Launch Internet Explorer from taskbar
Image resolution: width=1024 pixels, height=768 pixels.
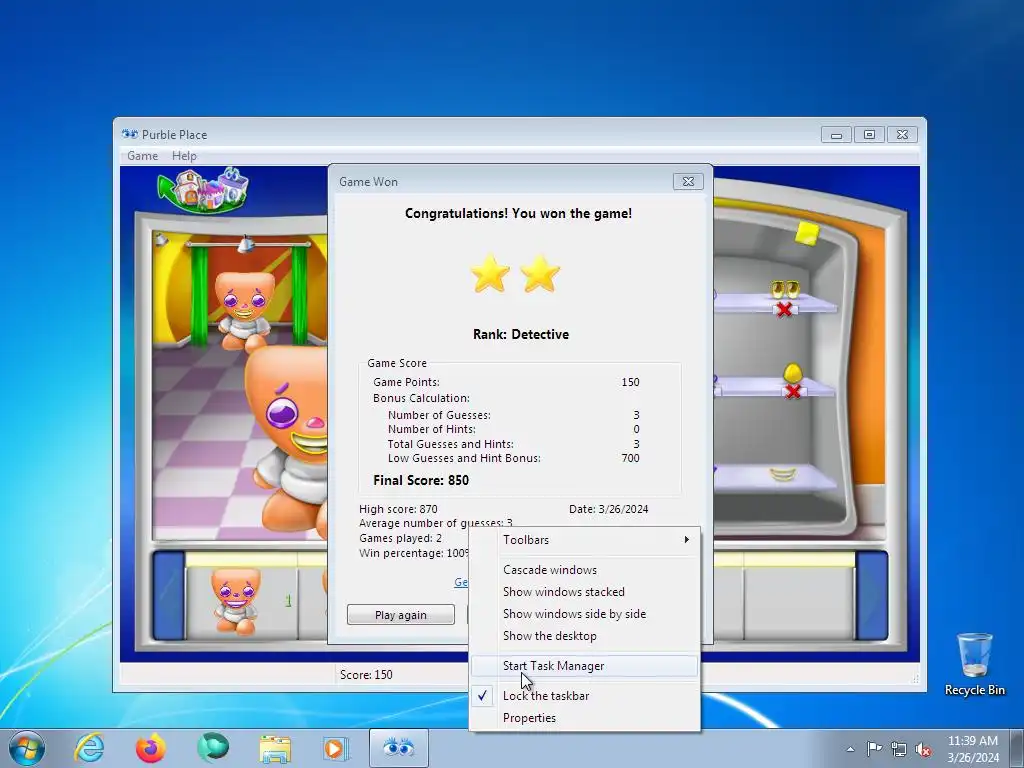89,748
